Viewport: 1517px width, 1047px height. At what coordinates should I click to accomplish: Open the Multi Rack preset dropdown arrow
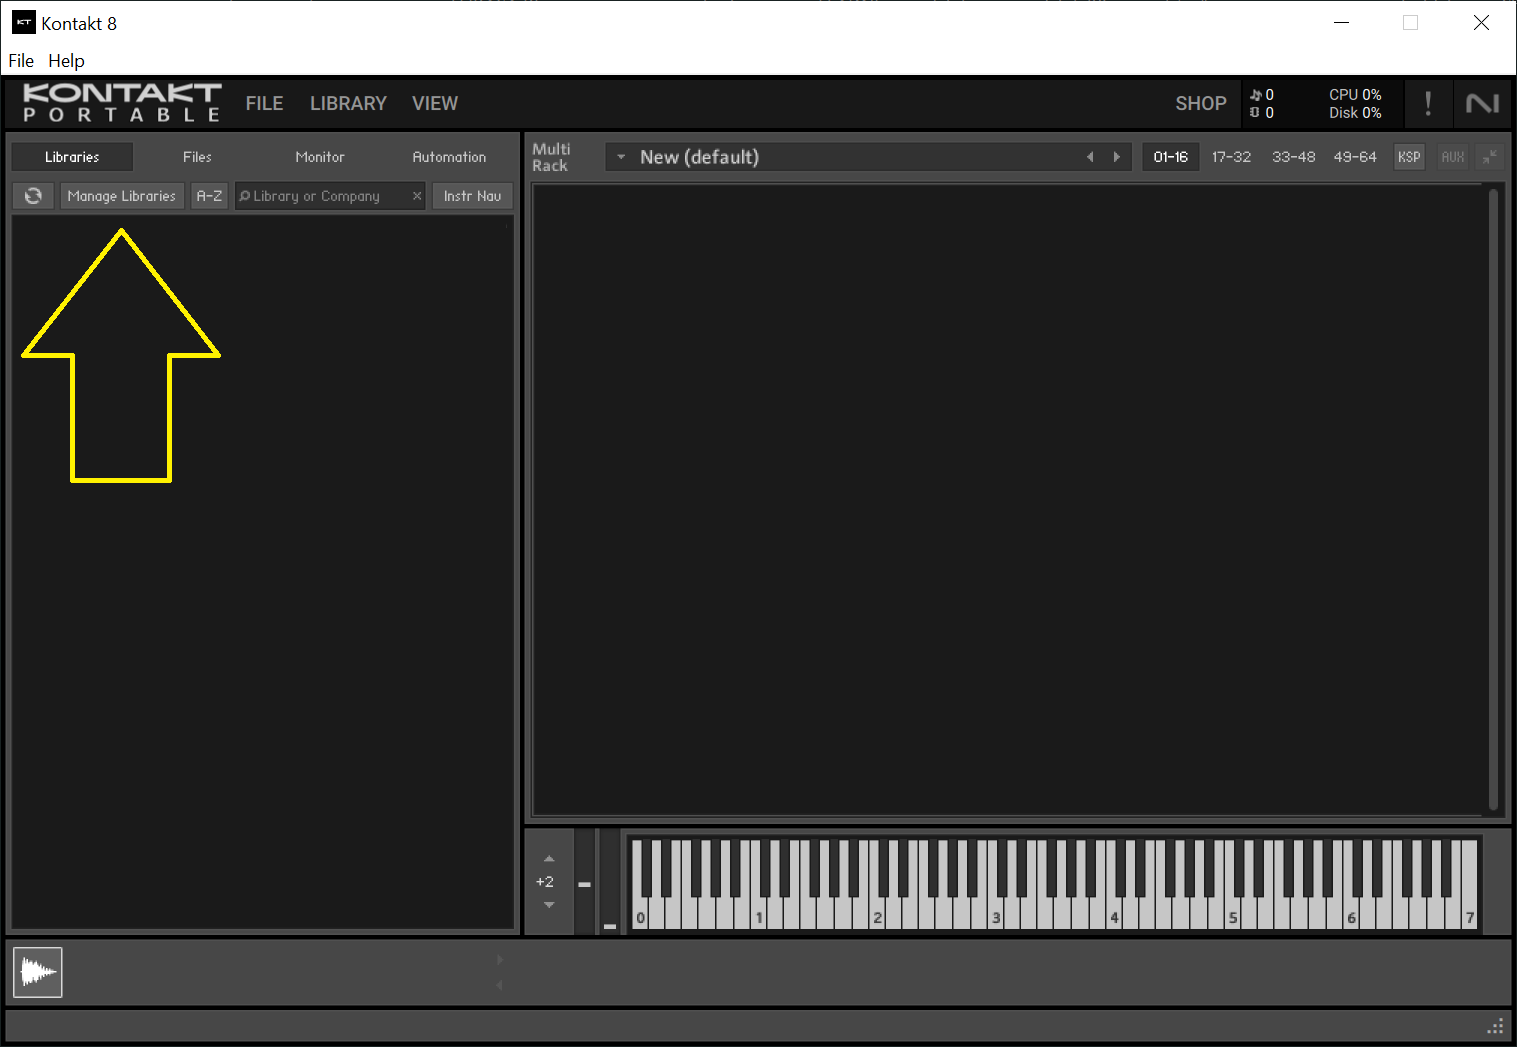coord(621,157)
